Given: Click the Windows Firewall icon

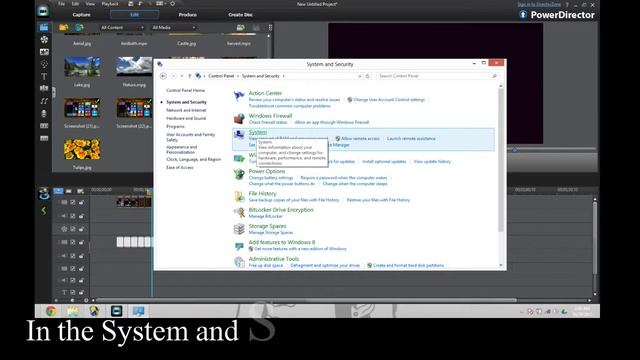Looking at the screenshot, I should 239,118.
